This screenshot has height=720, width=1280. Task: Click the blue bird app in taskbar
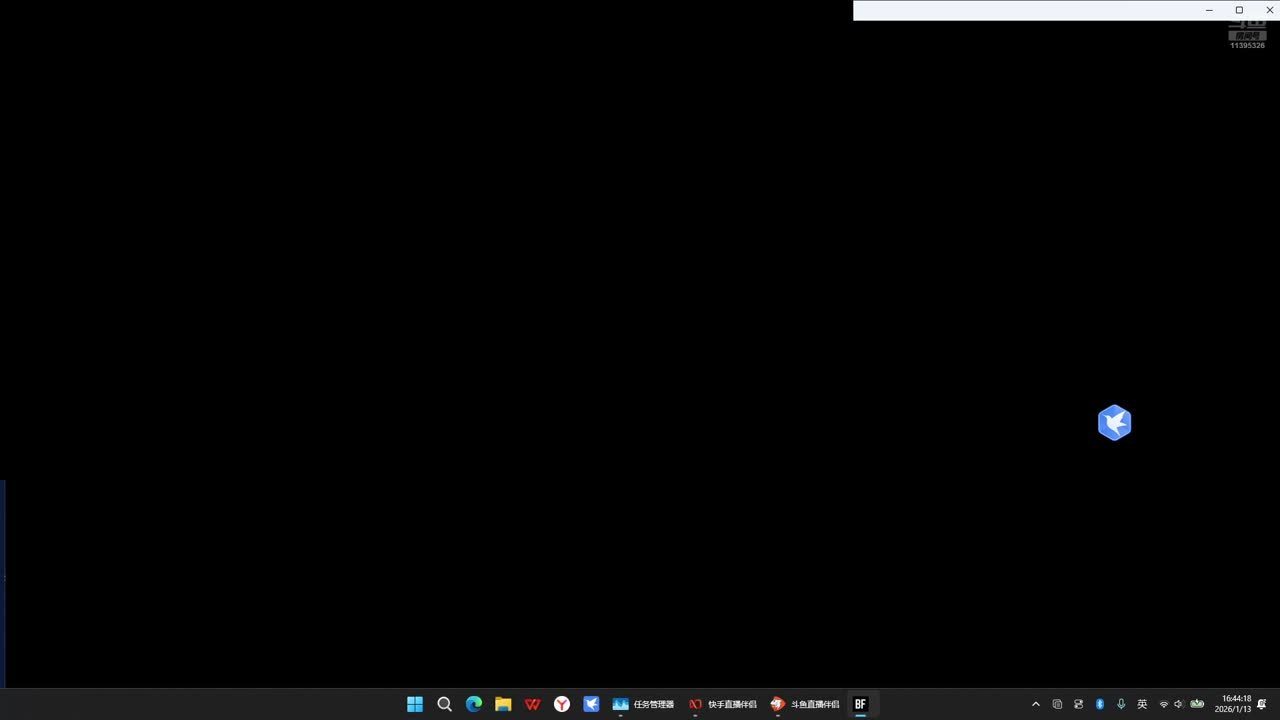[591, 704]
